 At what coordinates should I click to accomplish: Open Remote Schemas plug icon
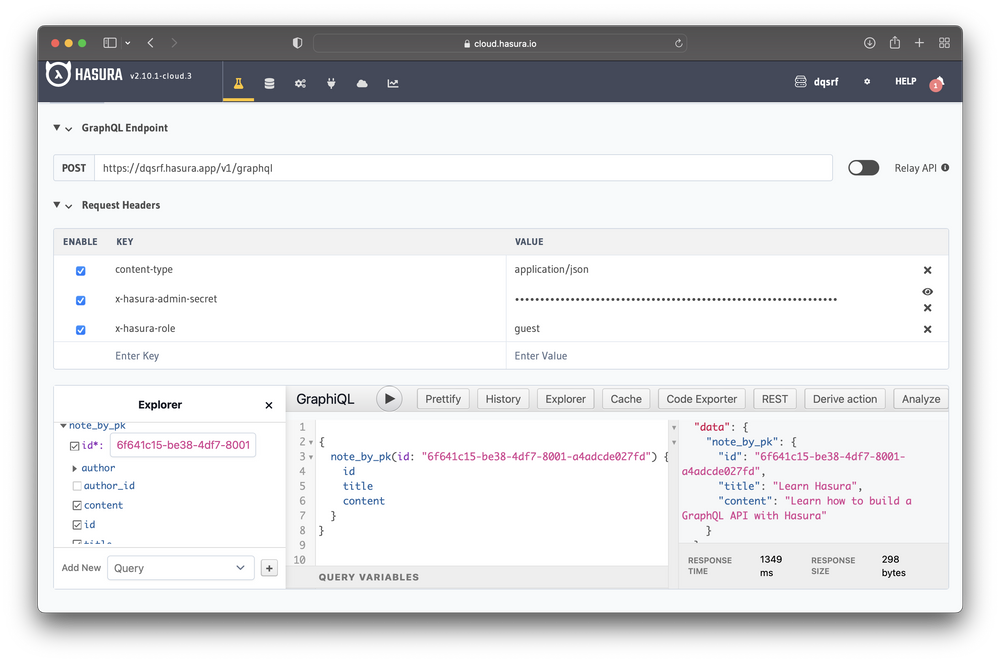pyautogui.click(x=331, y=84)
